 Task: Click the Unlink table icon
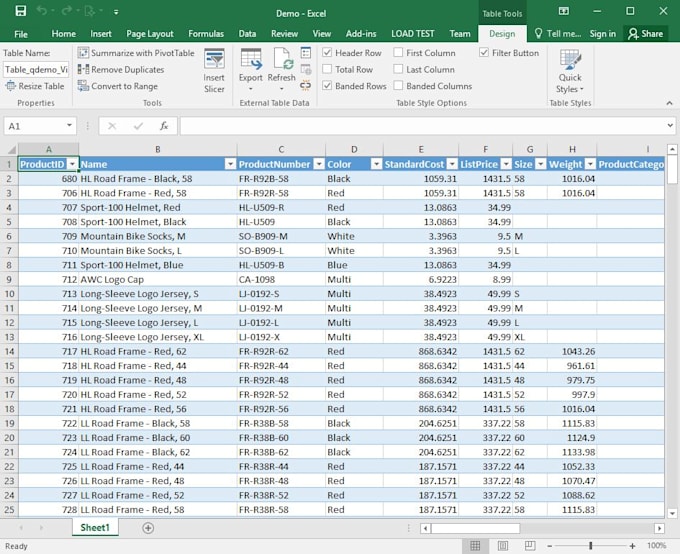click(306, 86)
